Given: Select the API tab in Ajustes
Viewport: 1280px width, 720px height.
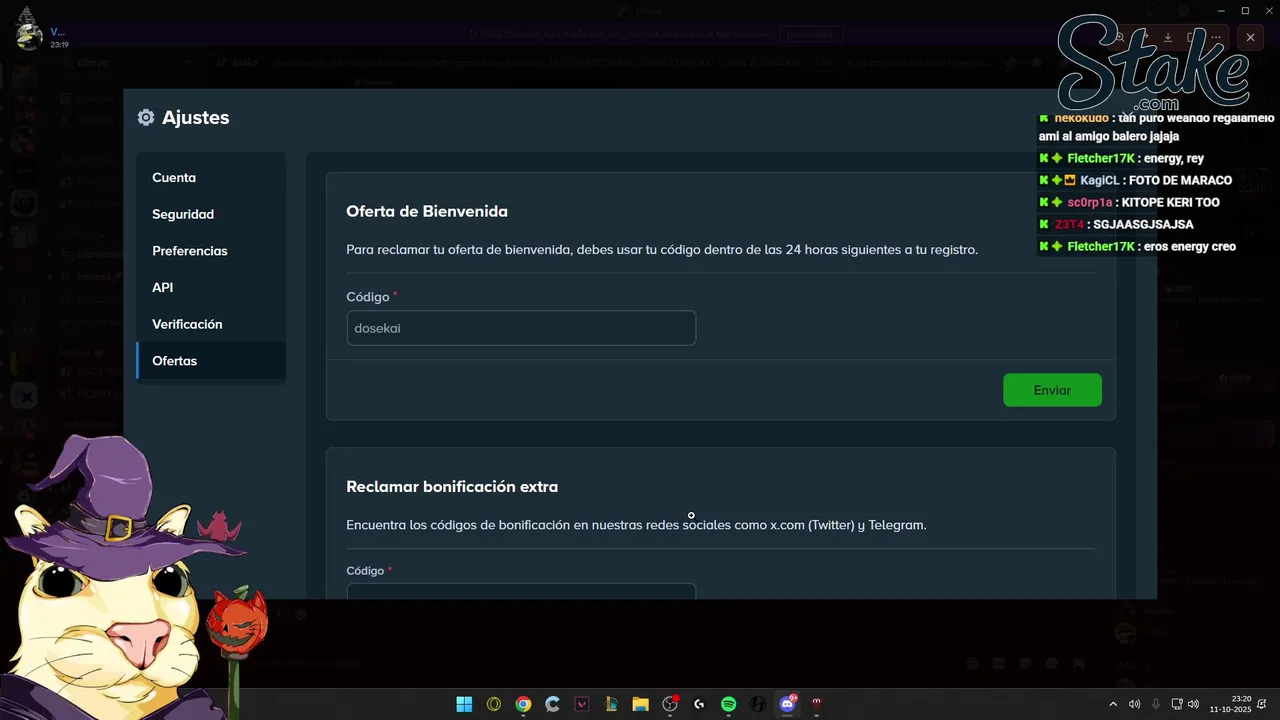Looking at the screenshot, I should (211, 287).
